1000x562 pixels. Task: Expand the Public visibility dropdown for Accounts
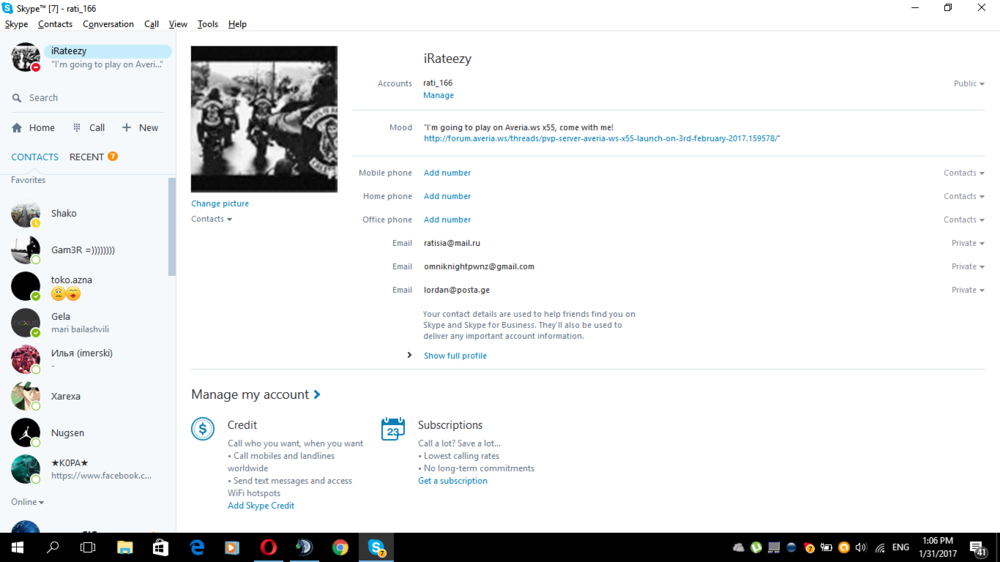pos(968,84)
